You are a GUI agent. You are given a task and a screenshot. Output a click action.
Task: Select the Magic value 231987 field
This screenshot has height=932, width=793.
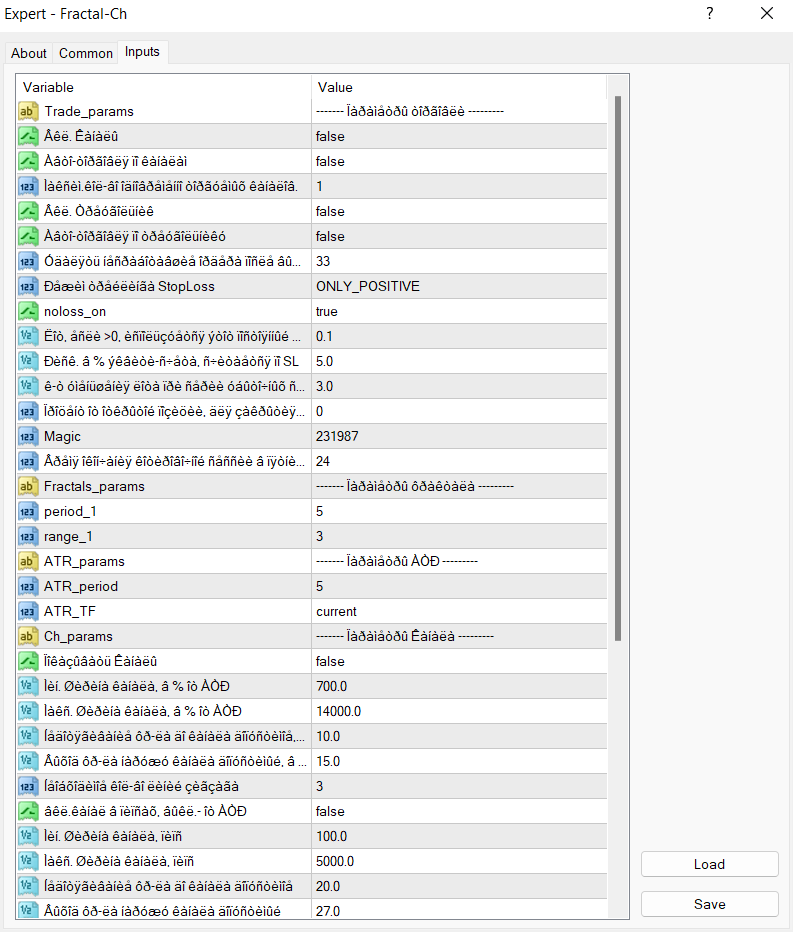click(460, 436)
